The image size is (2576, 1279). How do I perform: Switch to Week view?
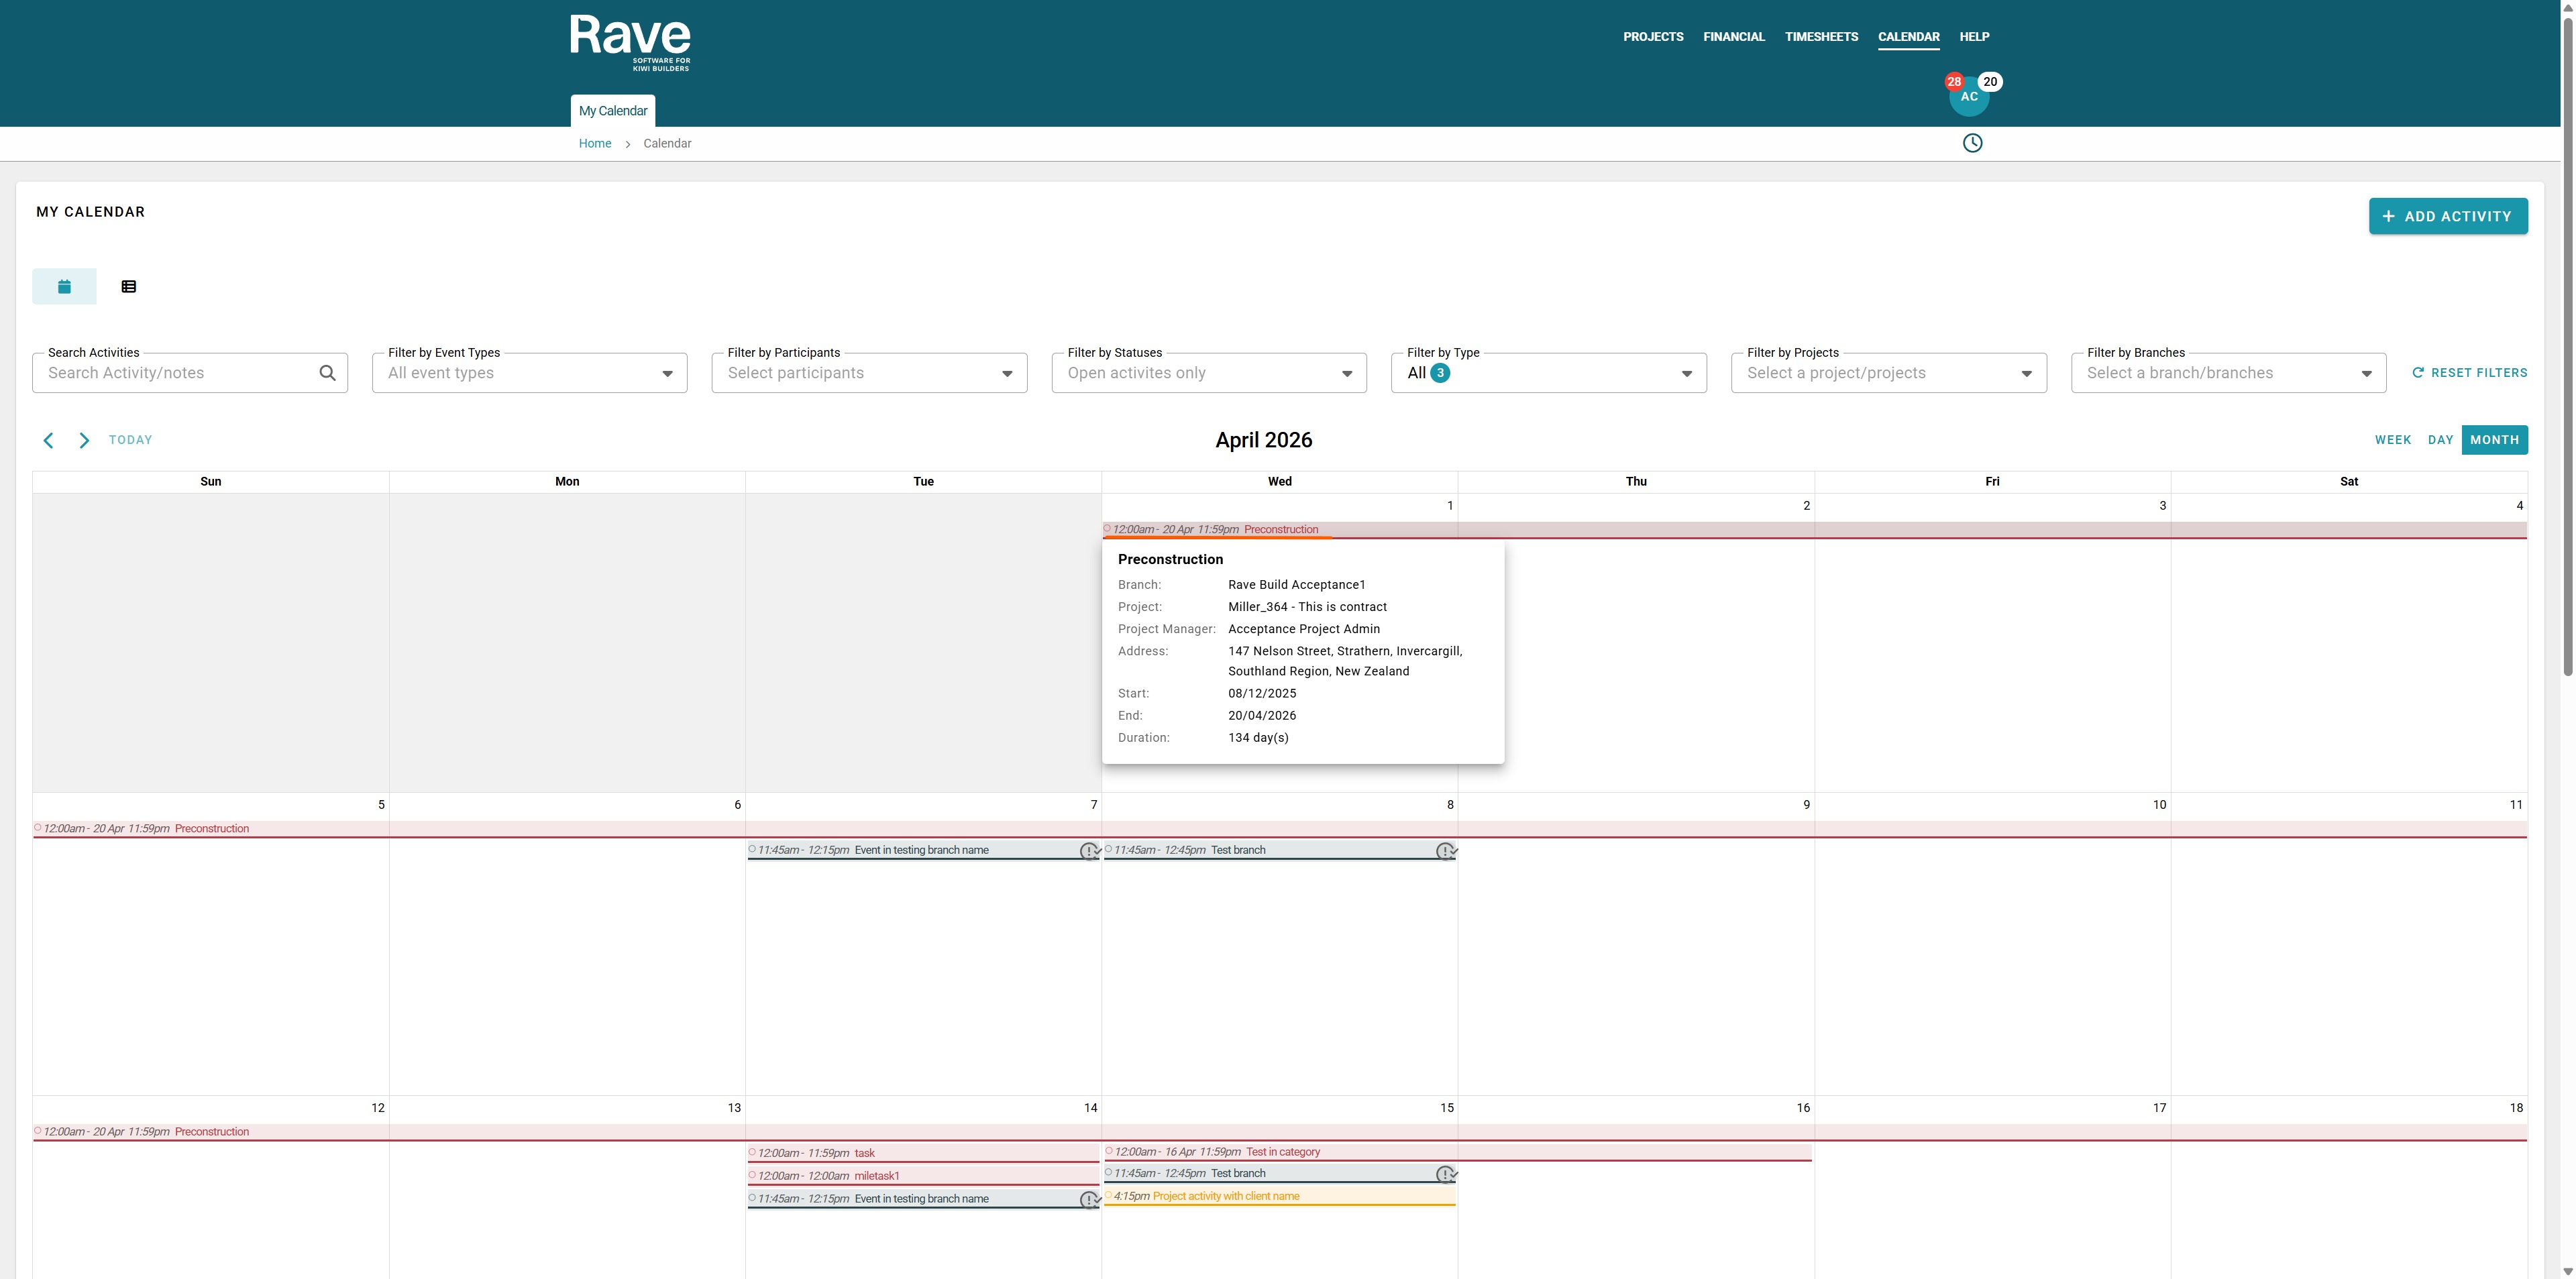point(2392,440)
